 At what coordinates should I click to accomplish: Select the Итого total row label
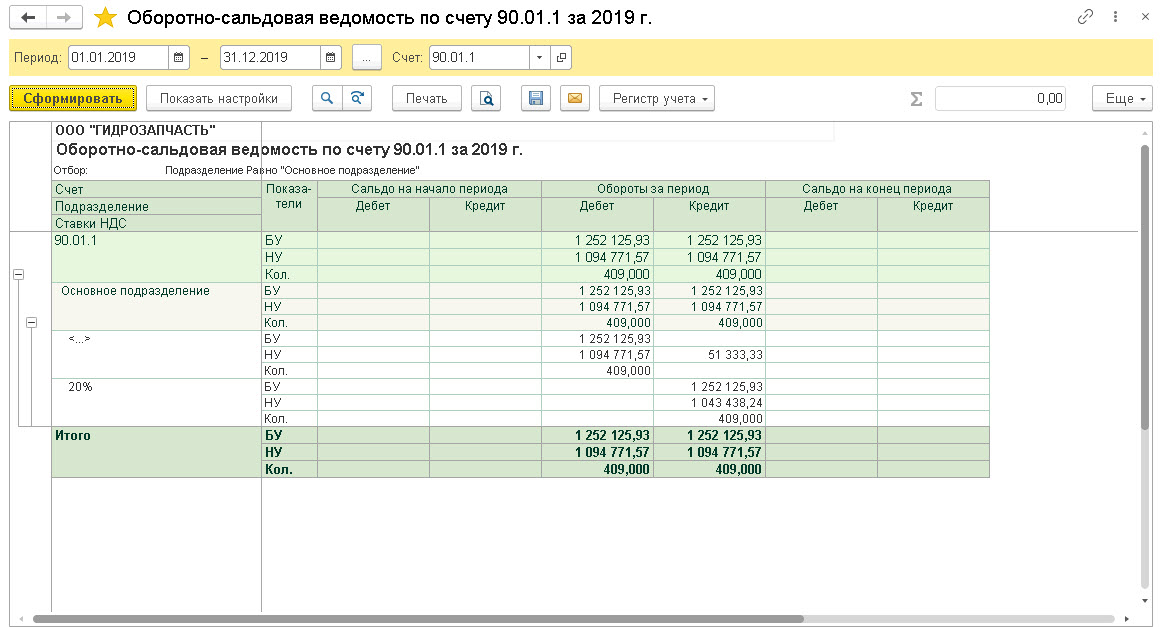coord(73,435)
